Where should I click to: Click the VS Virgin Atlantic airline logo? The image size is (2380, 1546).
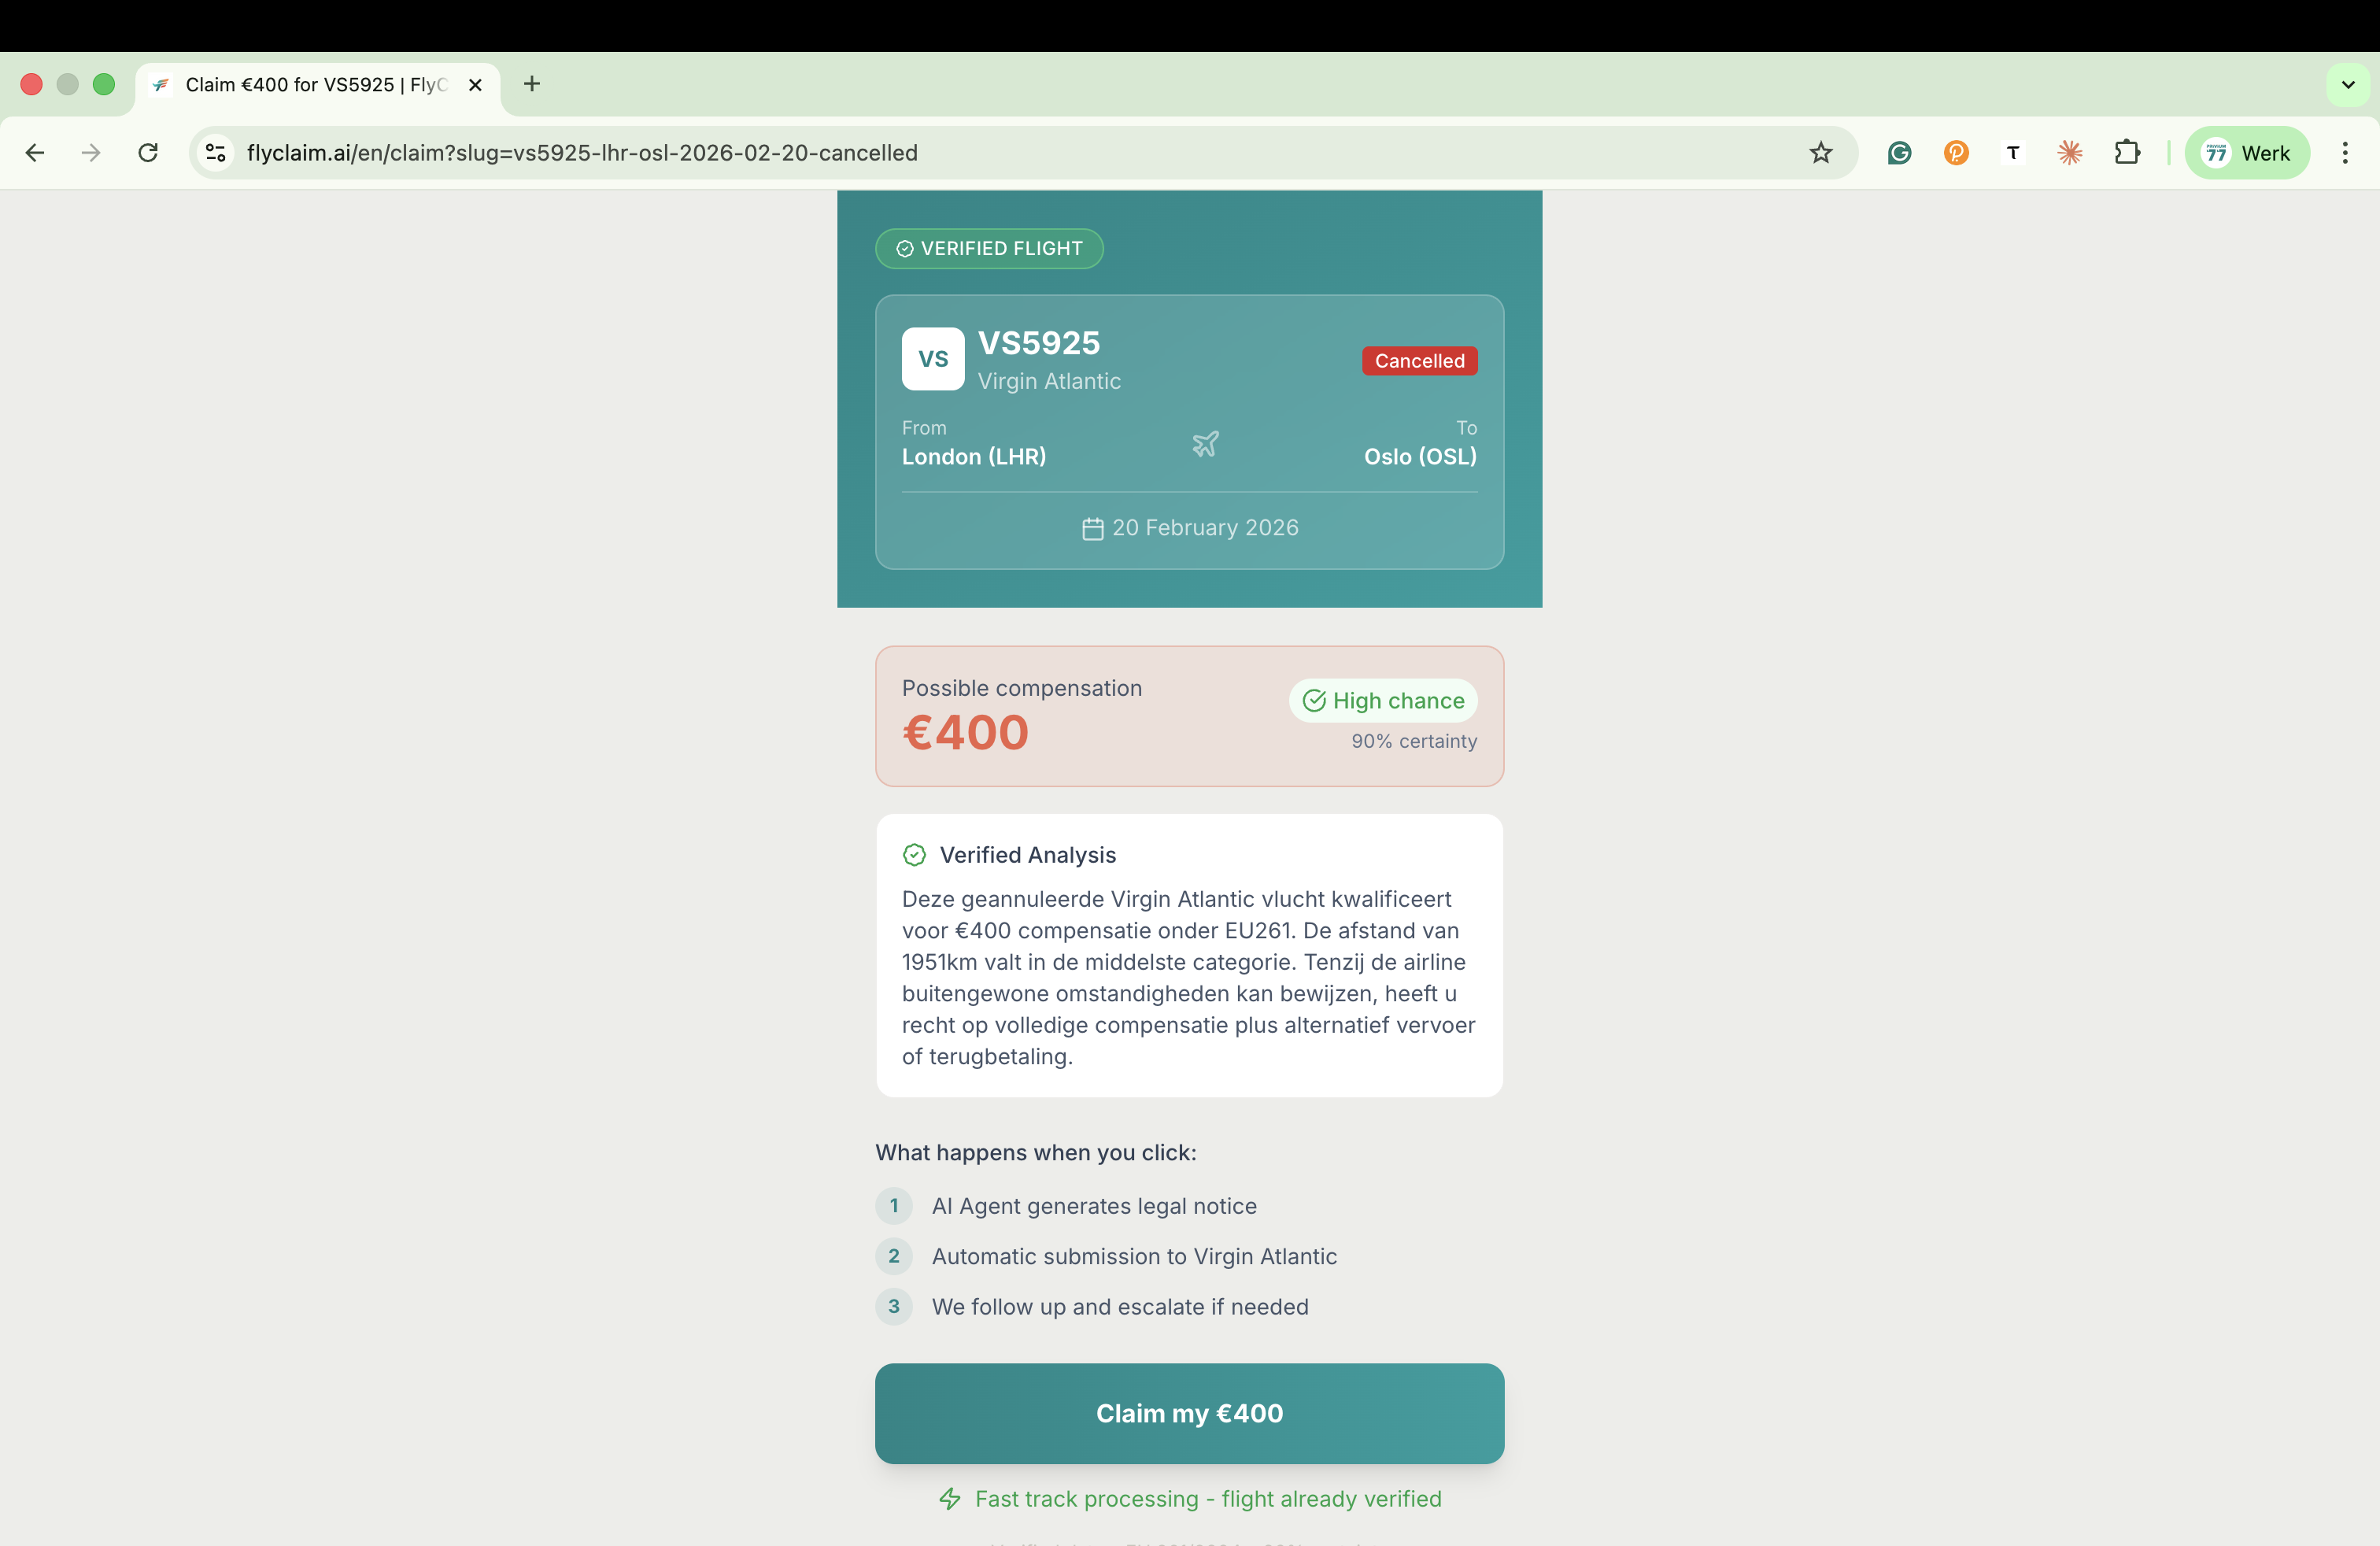click(x=932, y=359)
